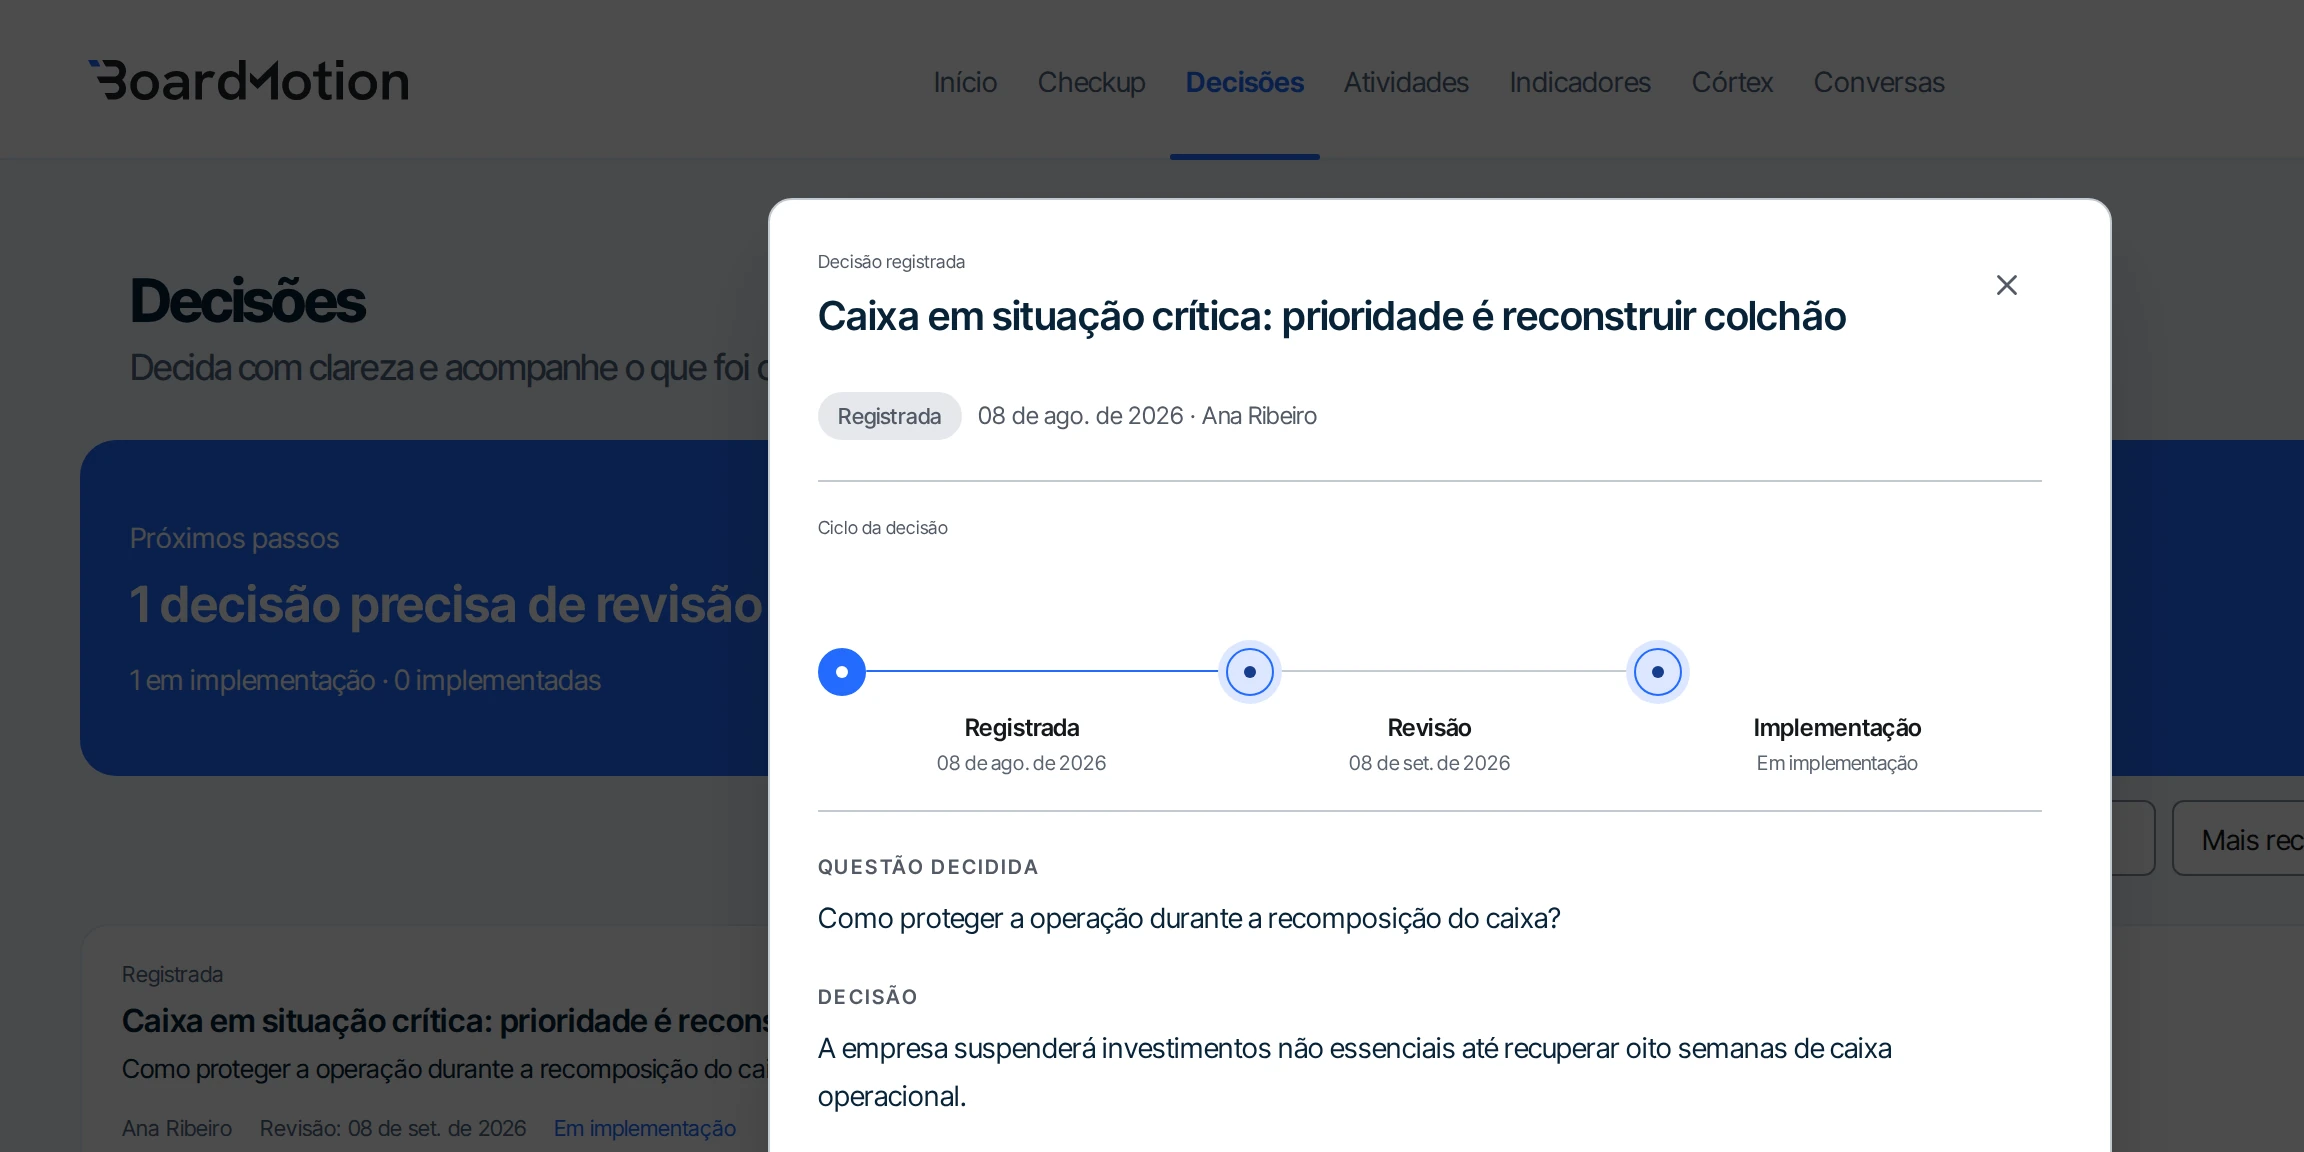Click 'Revisão: 08 de set. de 2026' on the card
The width and height of the screenshot is (2304, 1152).
[x=393, y=1128]
